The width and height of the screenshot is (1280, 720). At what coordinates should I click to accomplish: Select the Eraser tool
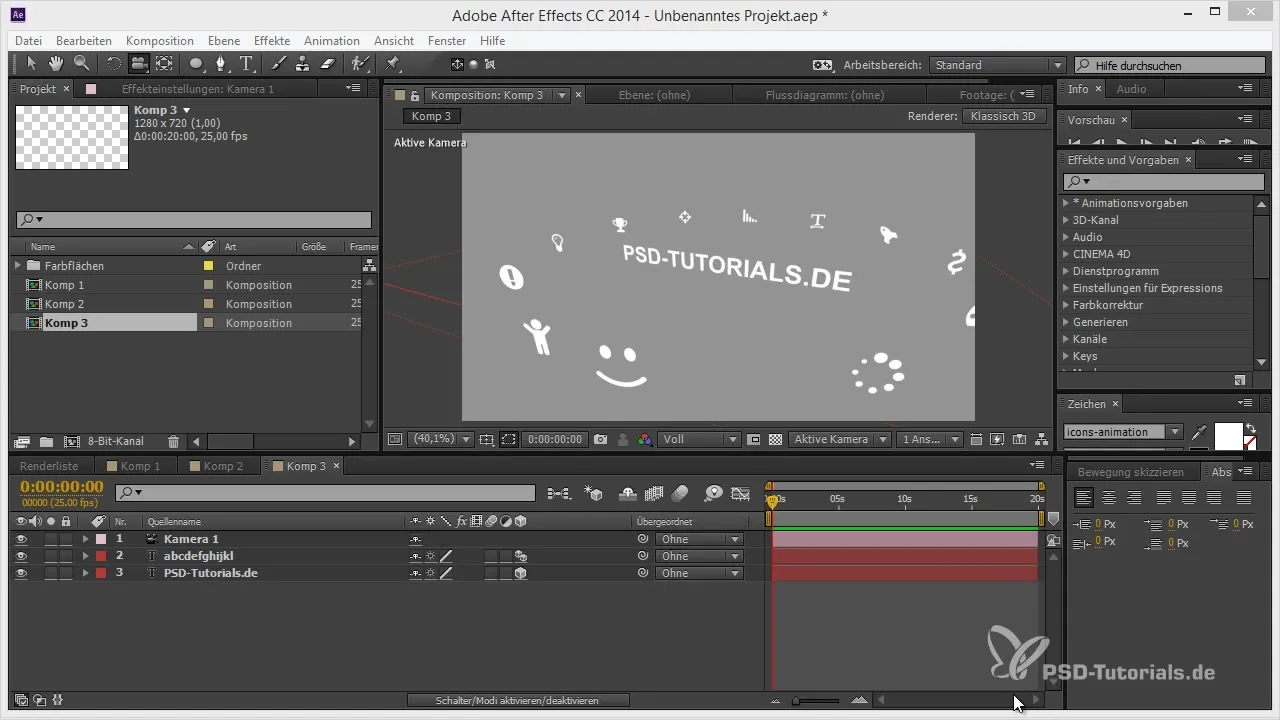(x=327, y=64)
